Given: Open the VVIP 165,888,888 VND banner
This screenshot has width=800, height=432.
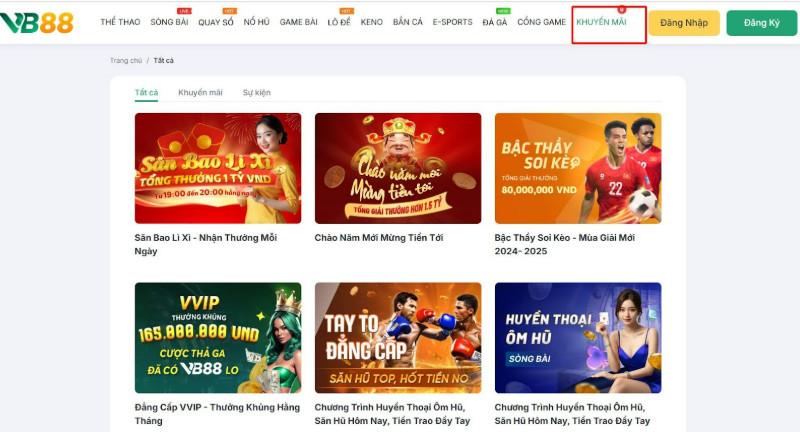Looking at the screenshot, I should (x=217, y=337).
